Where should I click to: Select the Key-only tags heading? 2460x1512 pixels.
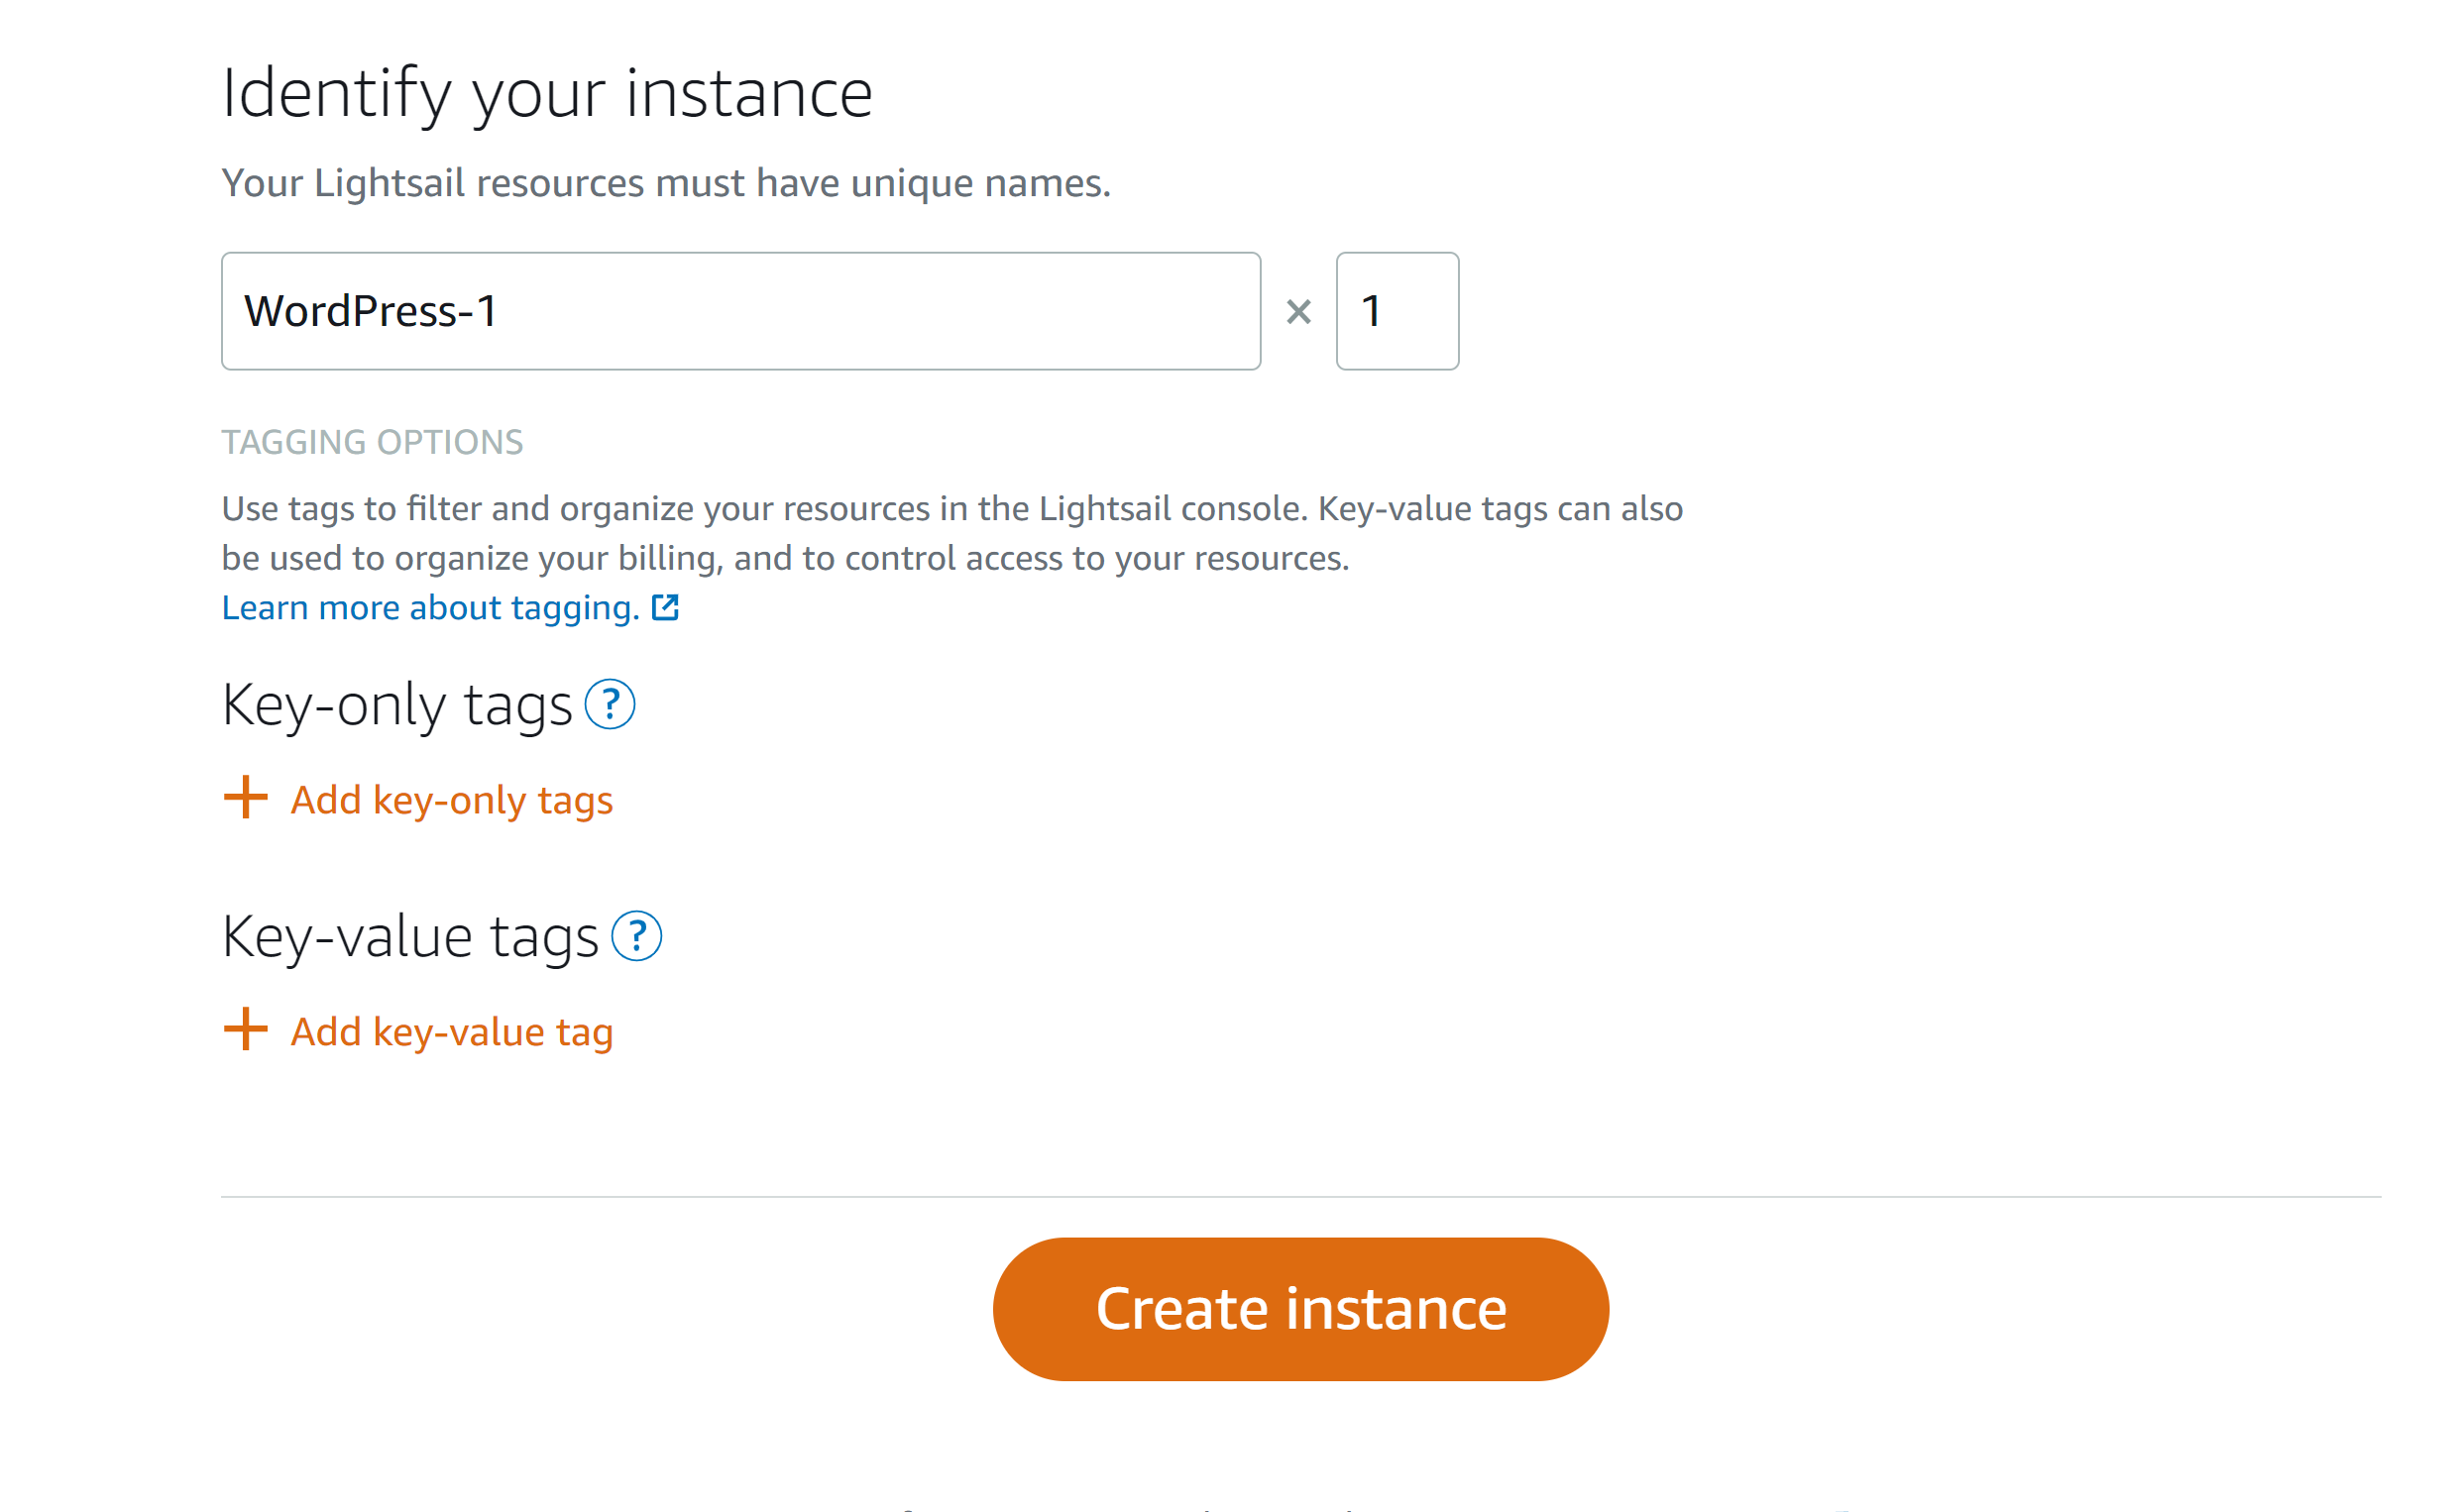pos(395,706)
